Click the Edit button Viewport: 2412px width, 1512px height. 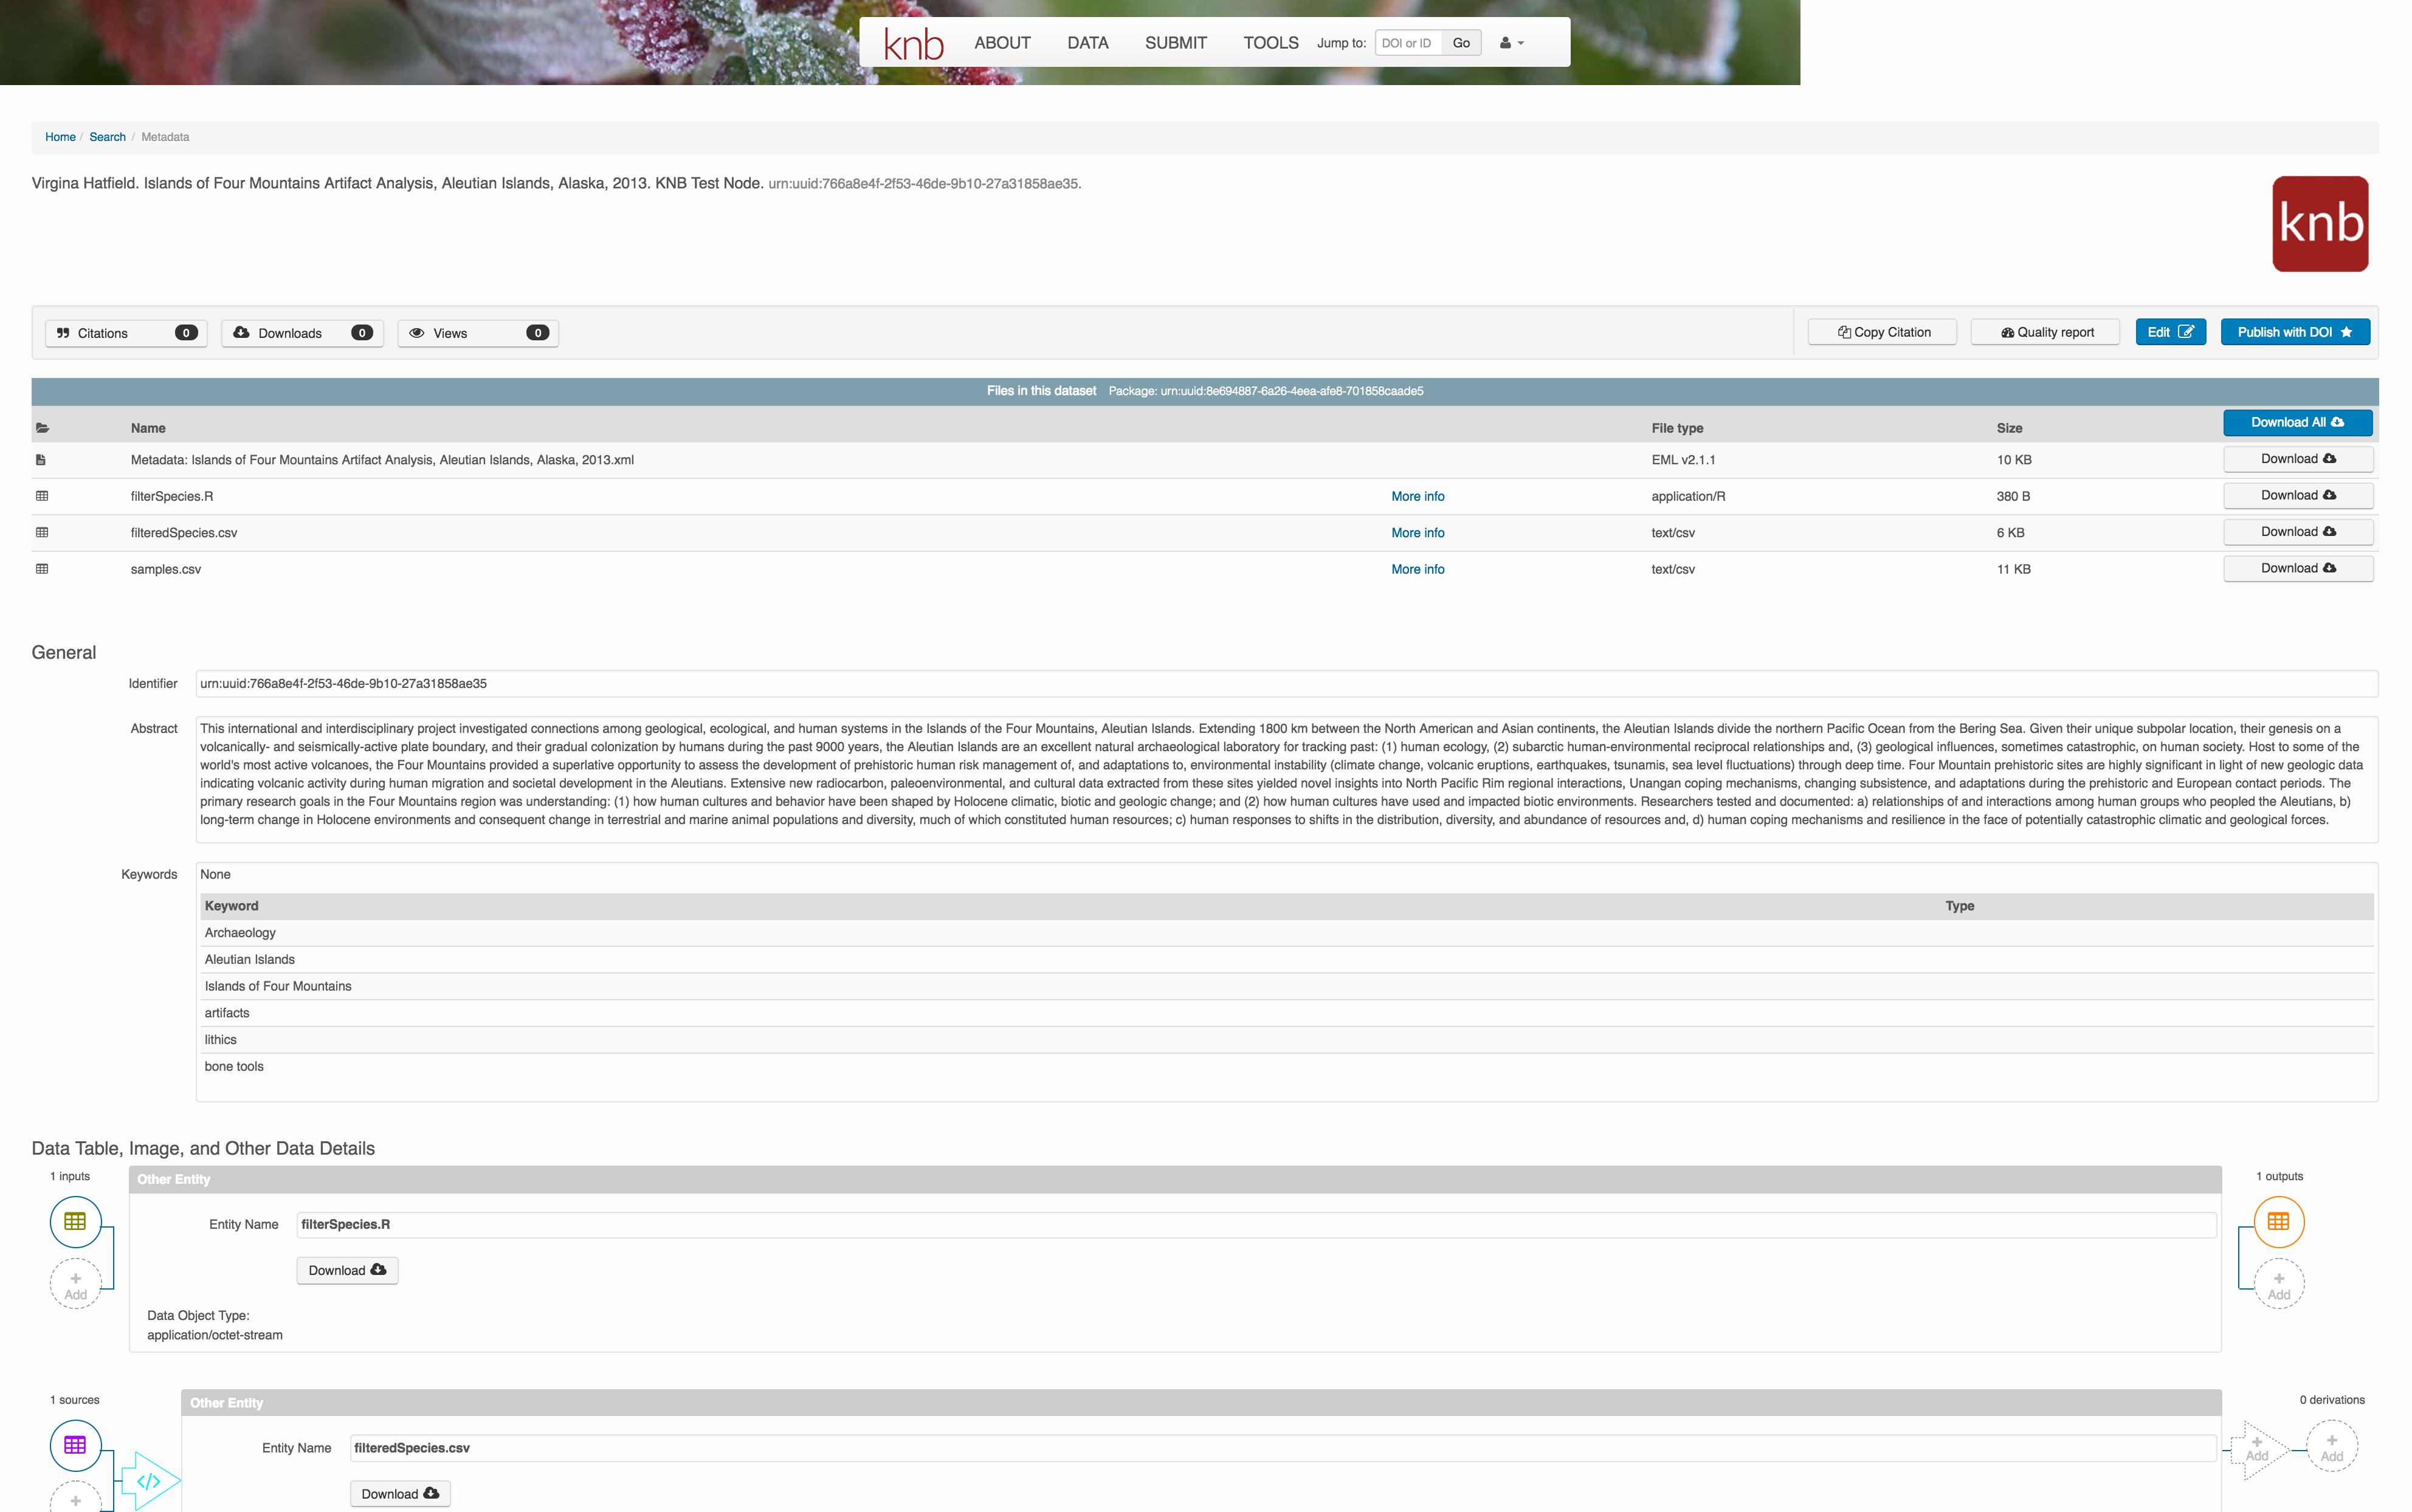2170,332
